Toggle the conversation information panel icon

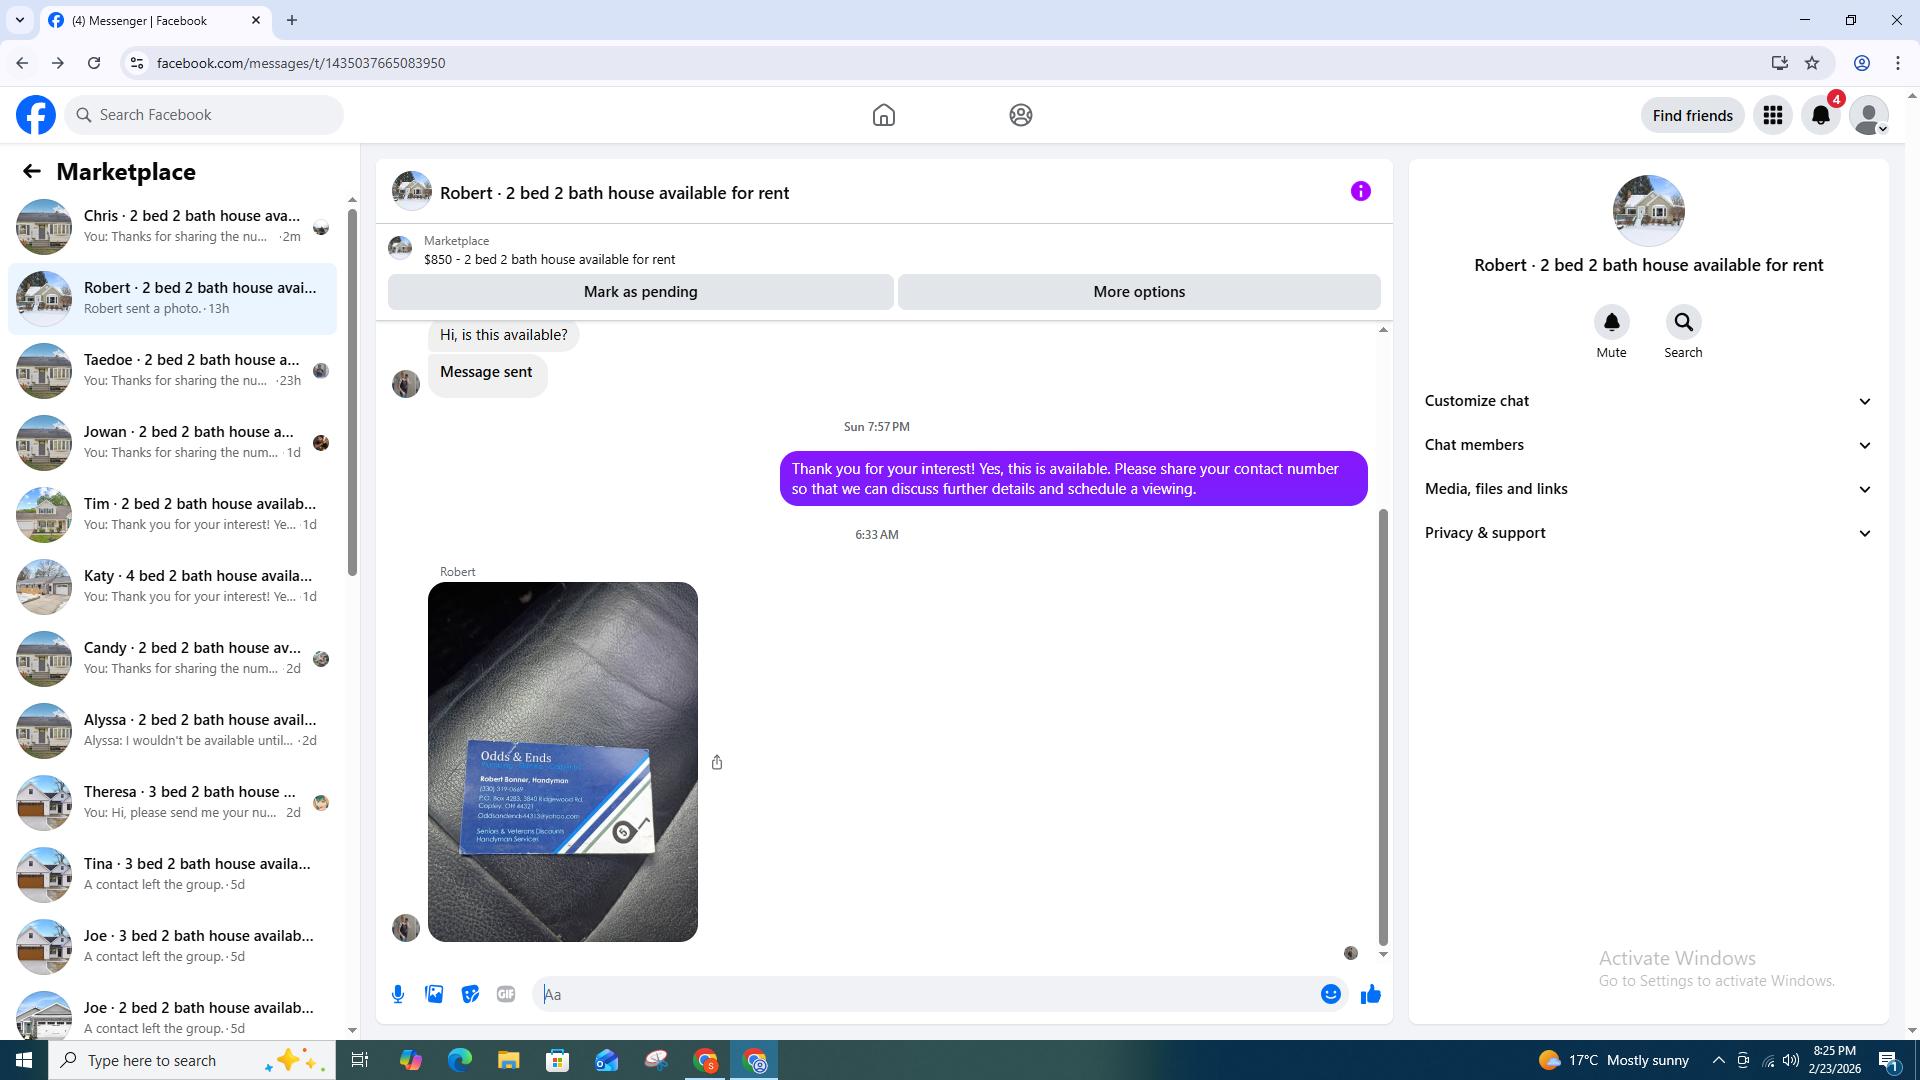(1360, 191)
